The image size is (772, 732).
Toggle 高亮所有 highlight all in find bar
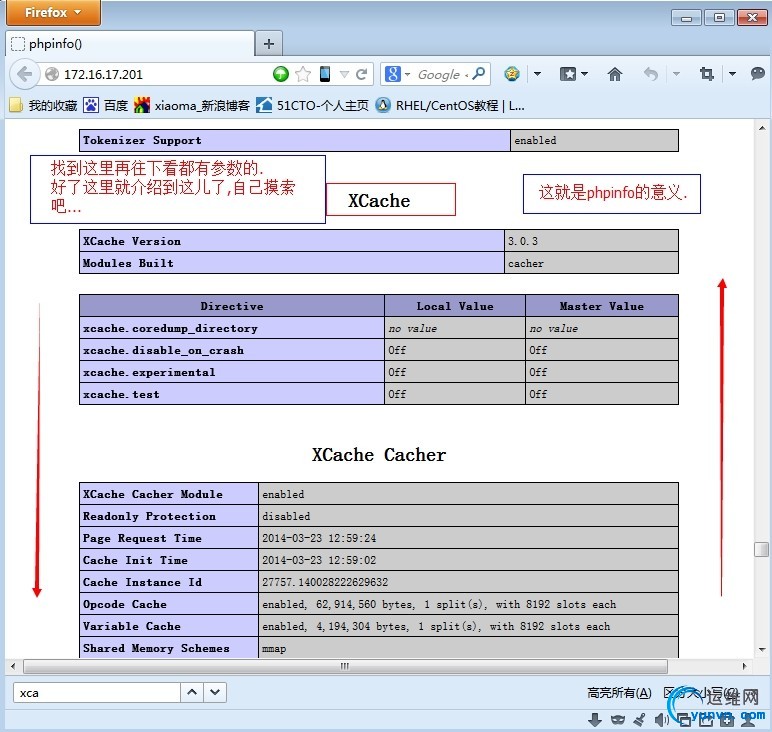pos(619,693)
